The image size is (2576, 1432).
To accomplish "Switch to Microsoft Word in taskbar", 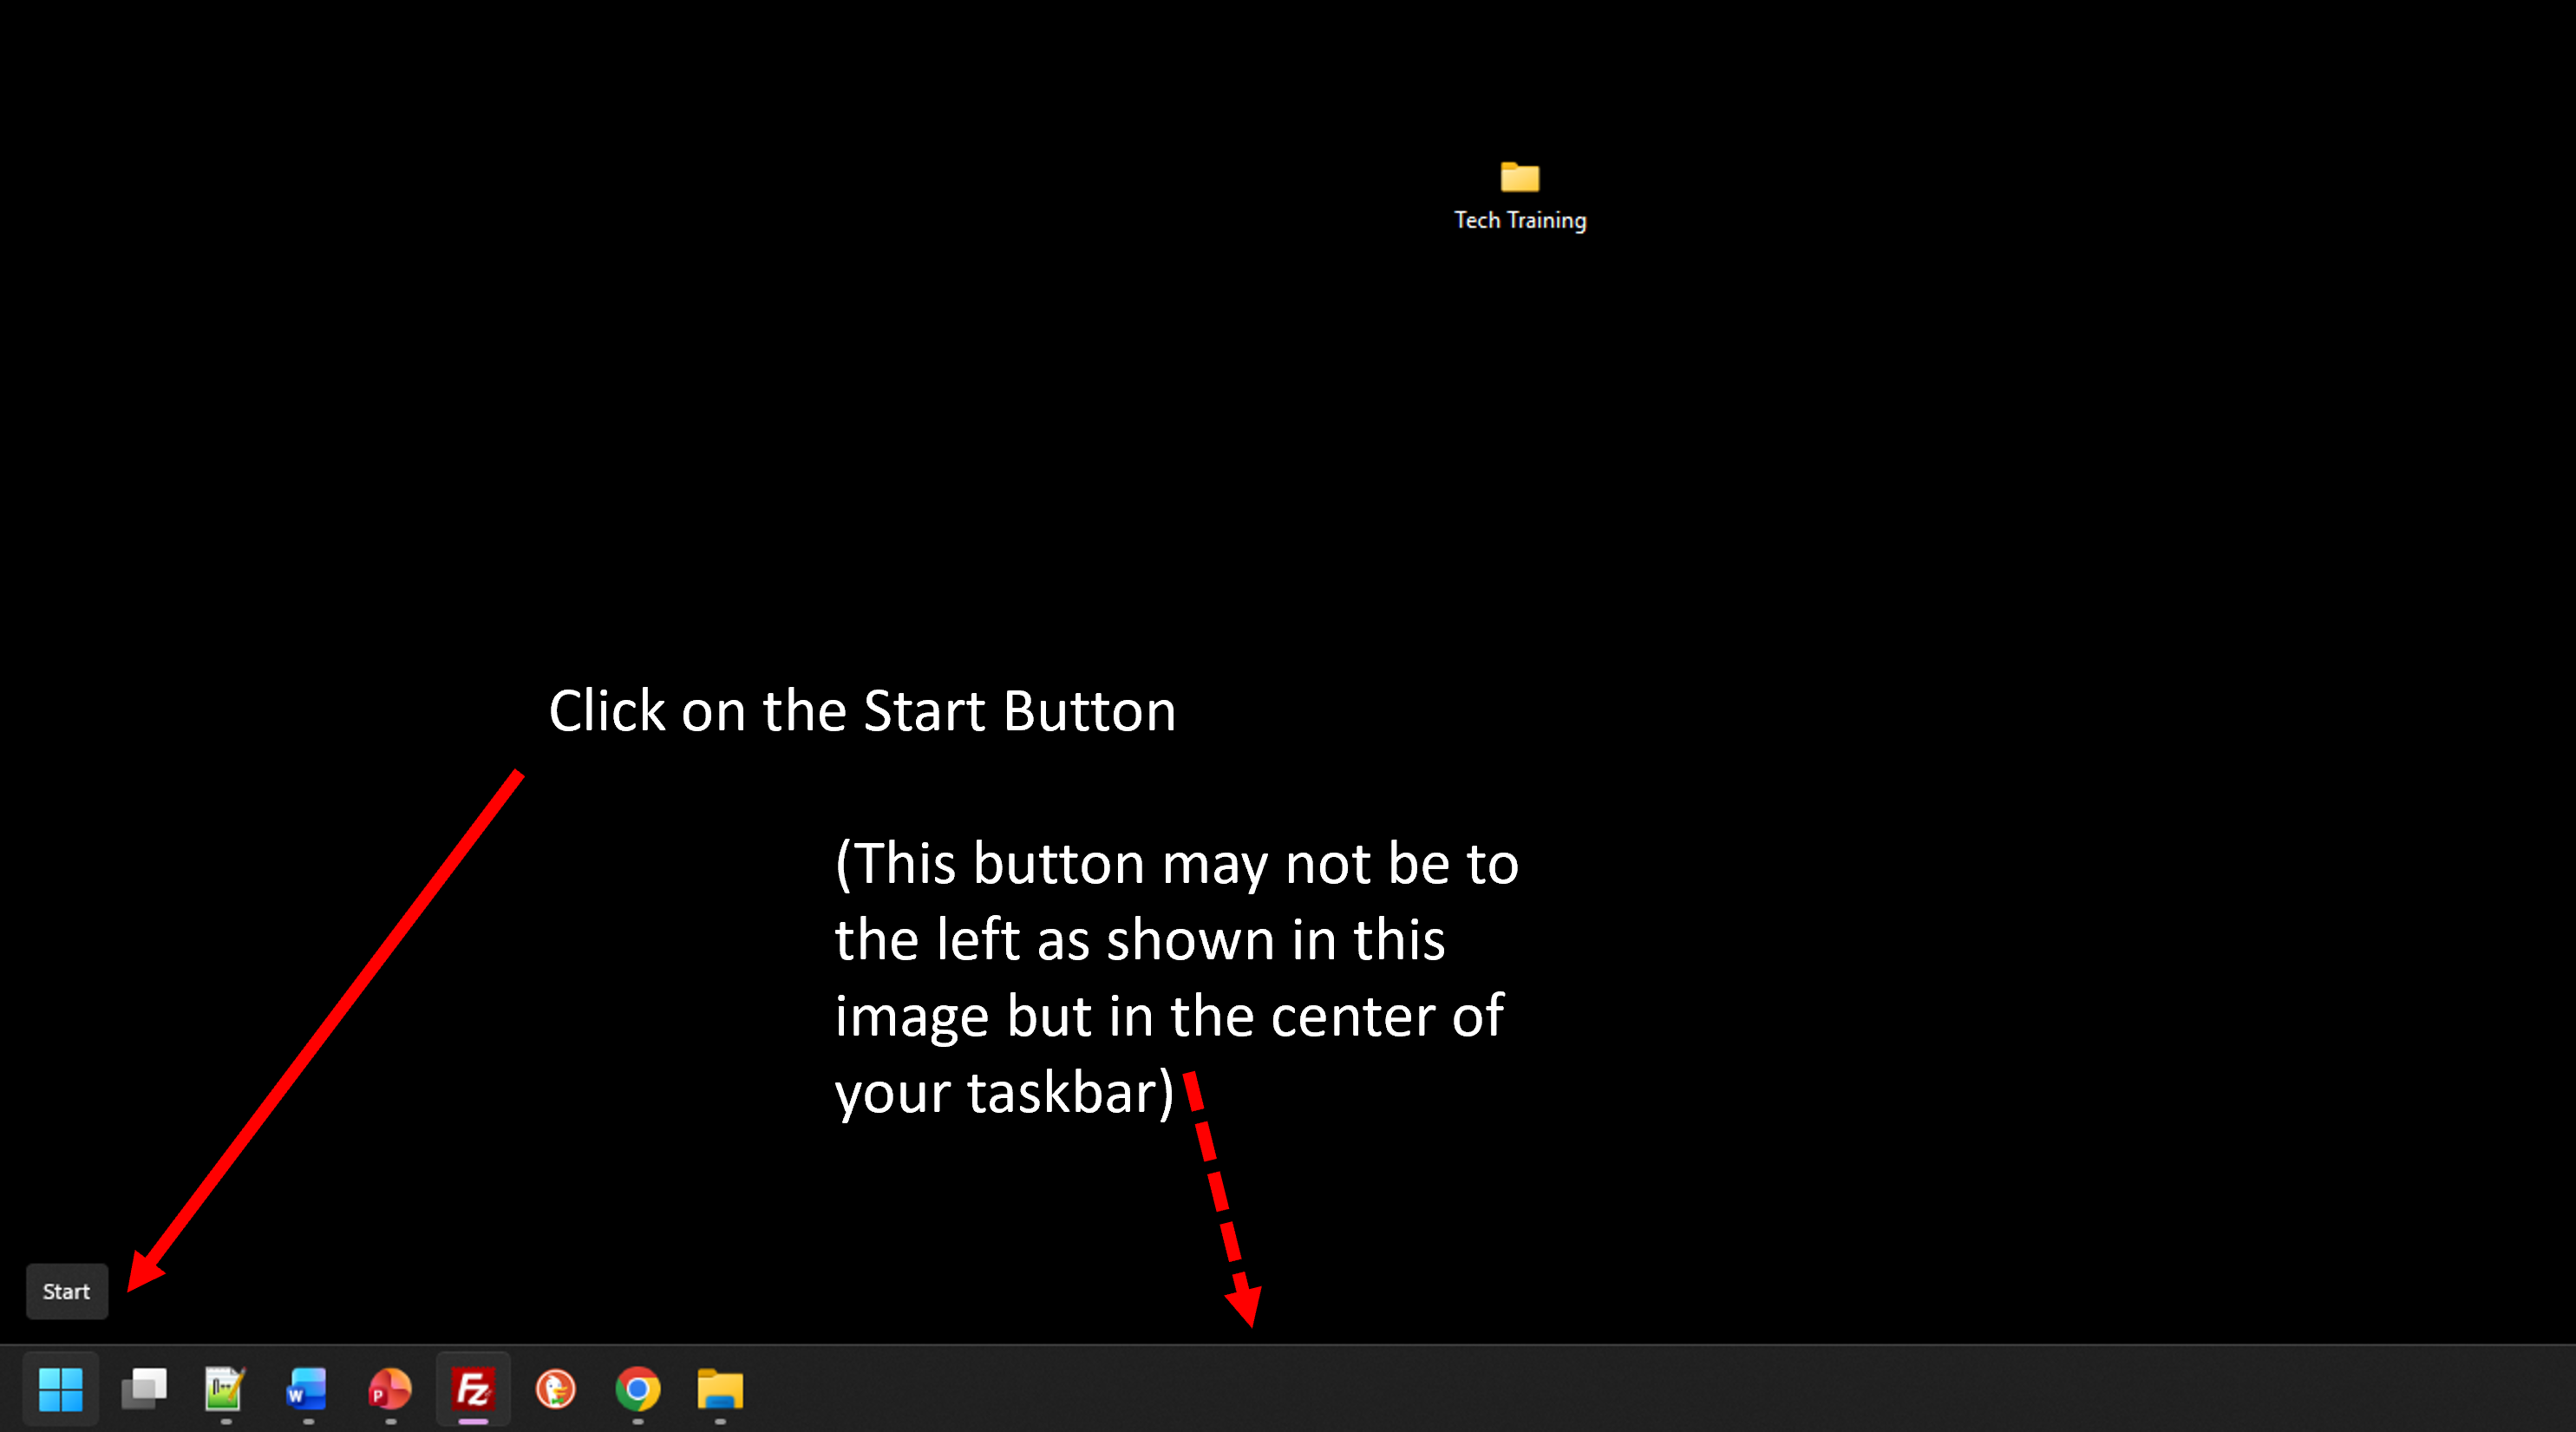I will pos(307,1389).
